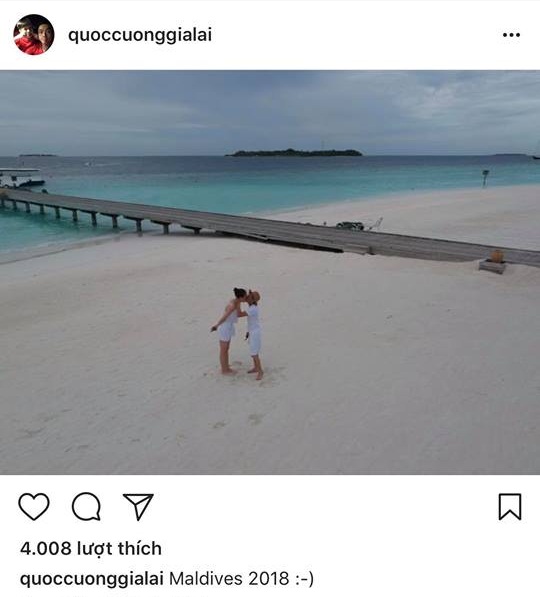This screenshot has height=597, width=540.
Task: Tap the distant island on the horizon
Action: 294,153
